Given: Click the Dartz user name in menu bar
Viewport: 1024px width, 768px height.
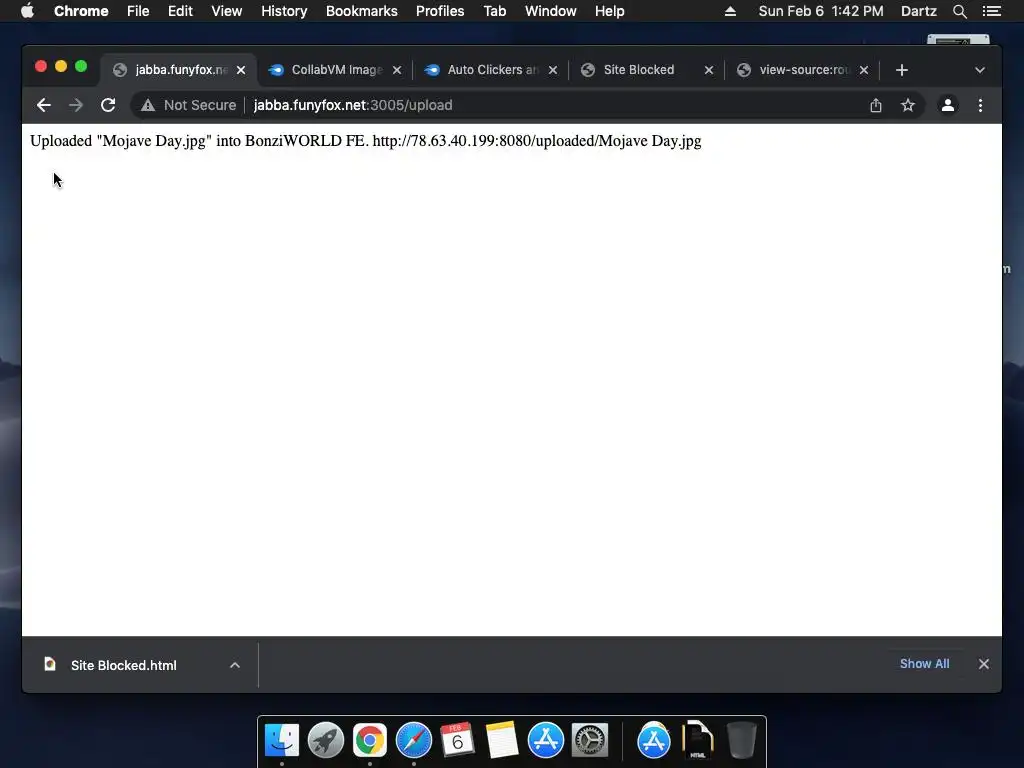Looking at the screenshot, I should point(919,11).
